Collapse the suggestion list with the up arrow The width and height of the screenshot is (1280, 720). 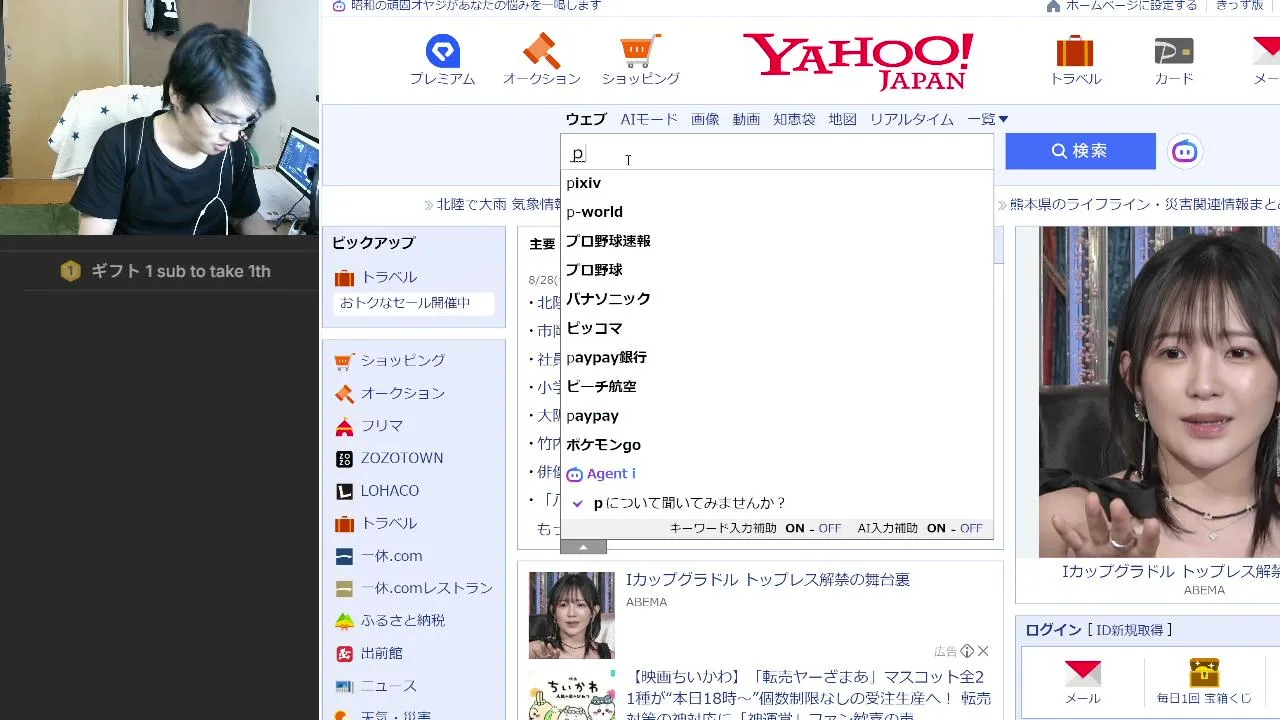point(584,547)
